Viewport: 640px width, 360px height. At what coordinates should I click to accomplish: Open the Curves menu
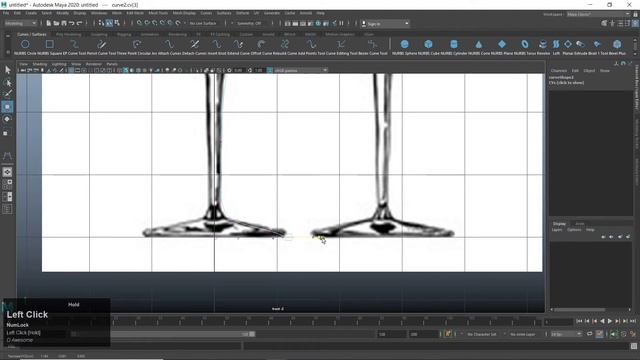click(206, 13)
